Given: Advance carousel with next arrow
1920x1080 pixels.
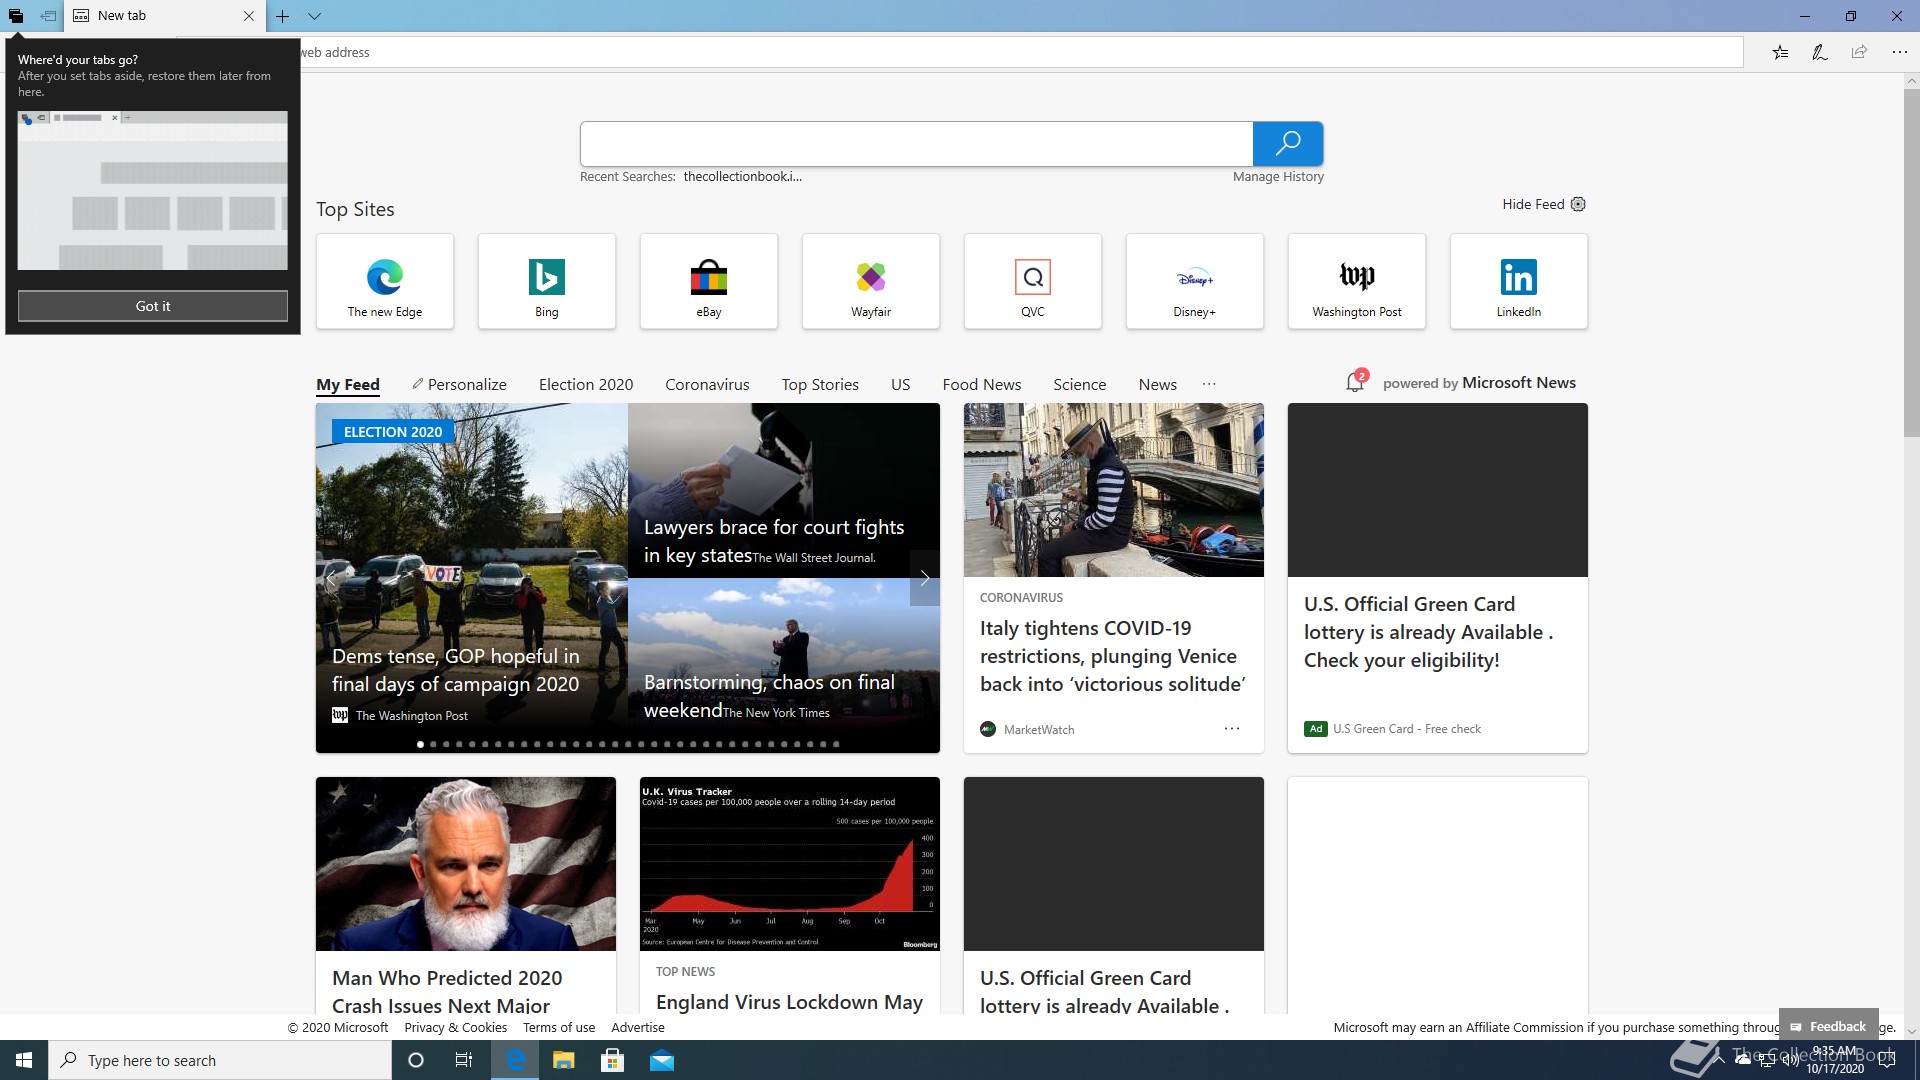Looking at the screenshot, I should [925, 578].
